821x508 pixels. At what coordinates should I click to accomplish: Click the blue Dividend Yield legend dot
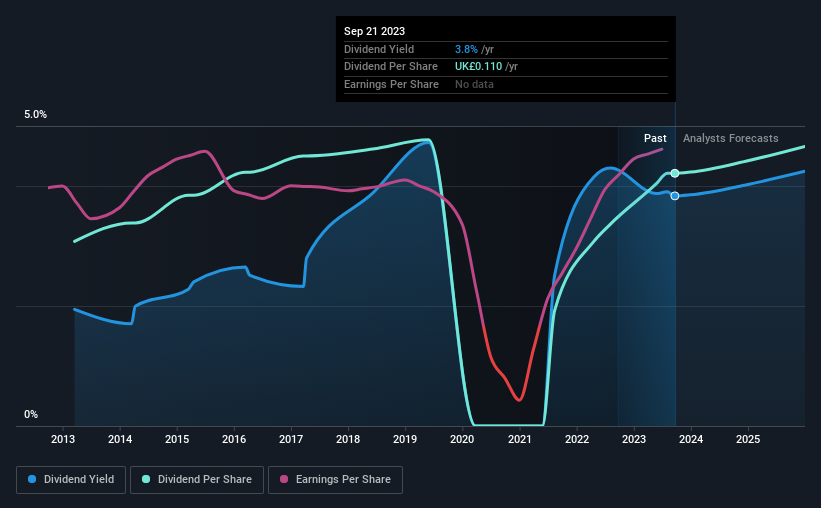click(x=32, y=479)
